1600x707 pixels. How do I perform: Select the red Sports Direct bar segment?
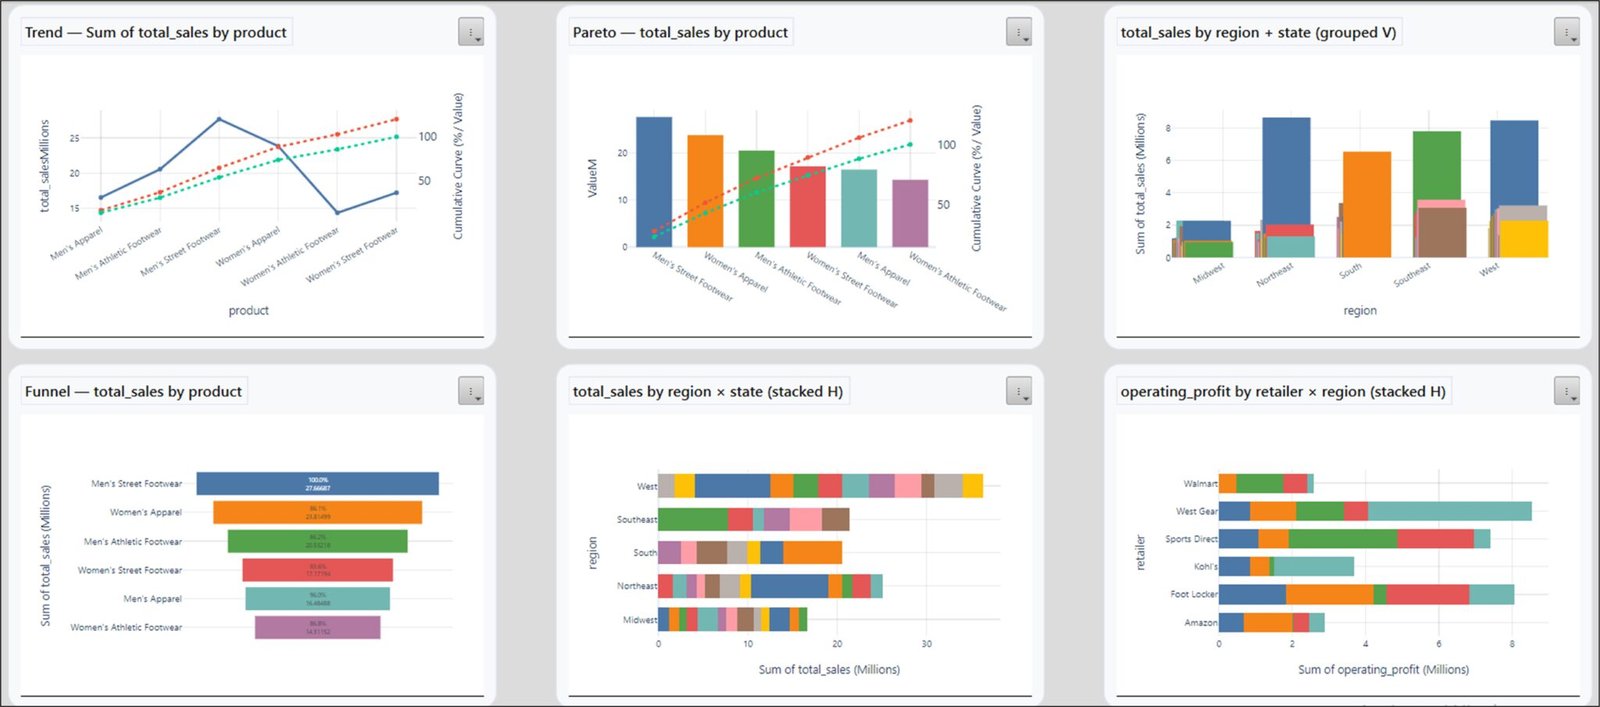click(x=1435, y=539)
